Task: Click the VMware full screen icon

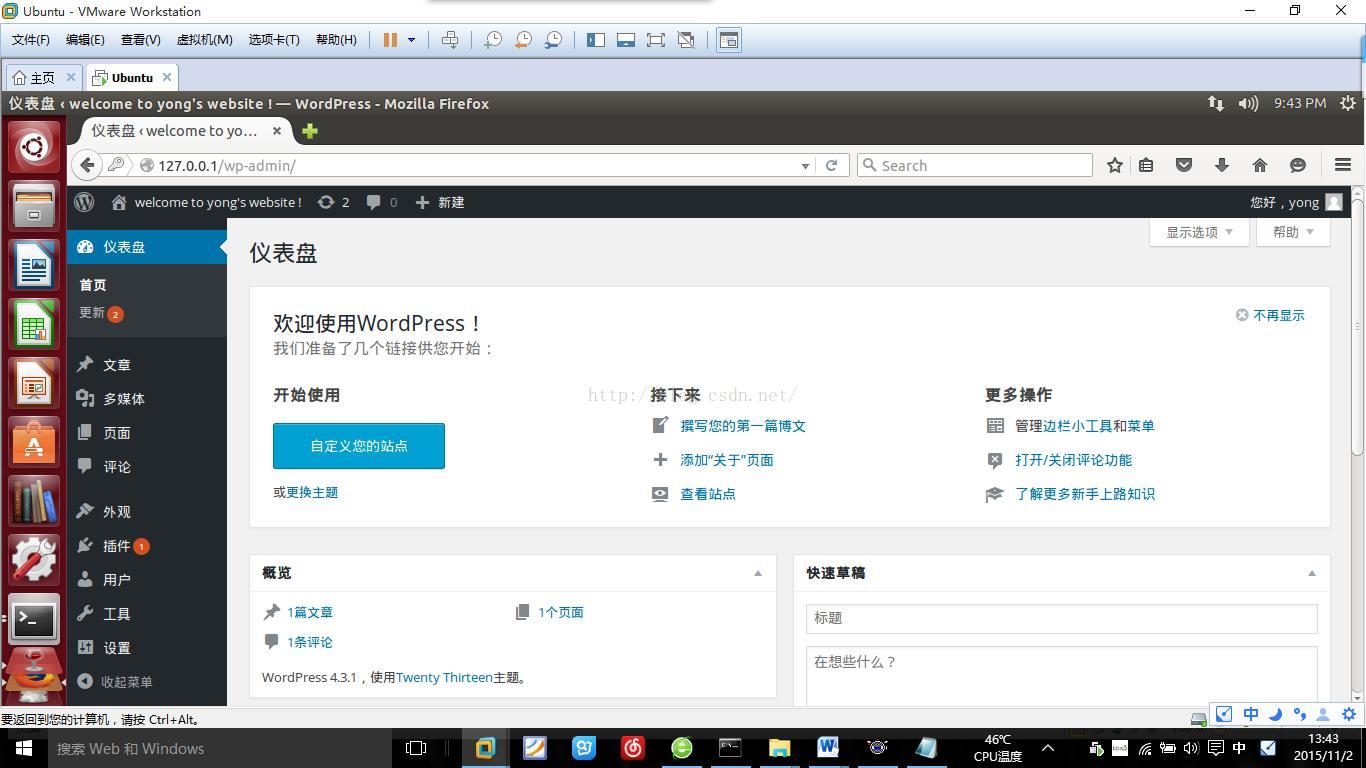Action: coord(655,40)
